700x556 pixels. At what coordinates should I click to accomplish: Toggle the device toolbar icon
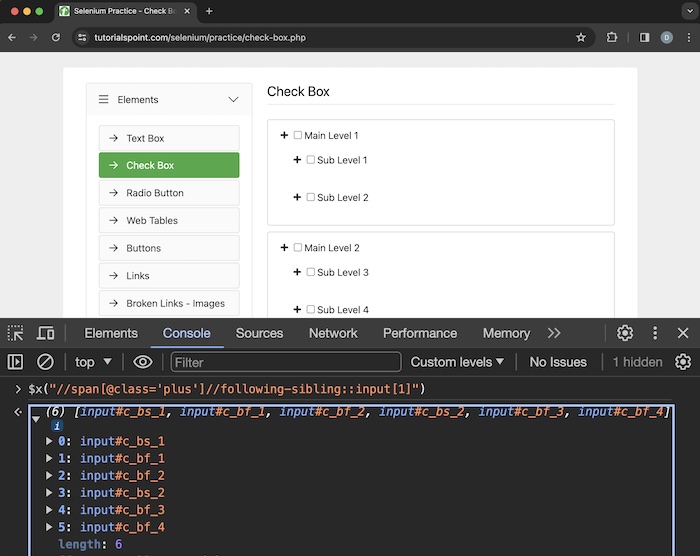[46, 333]
